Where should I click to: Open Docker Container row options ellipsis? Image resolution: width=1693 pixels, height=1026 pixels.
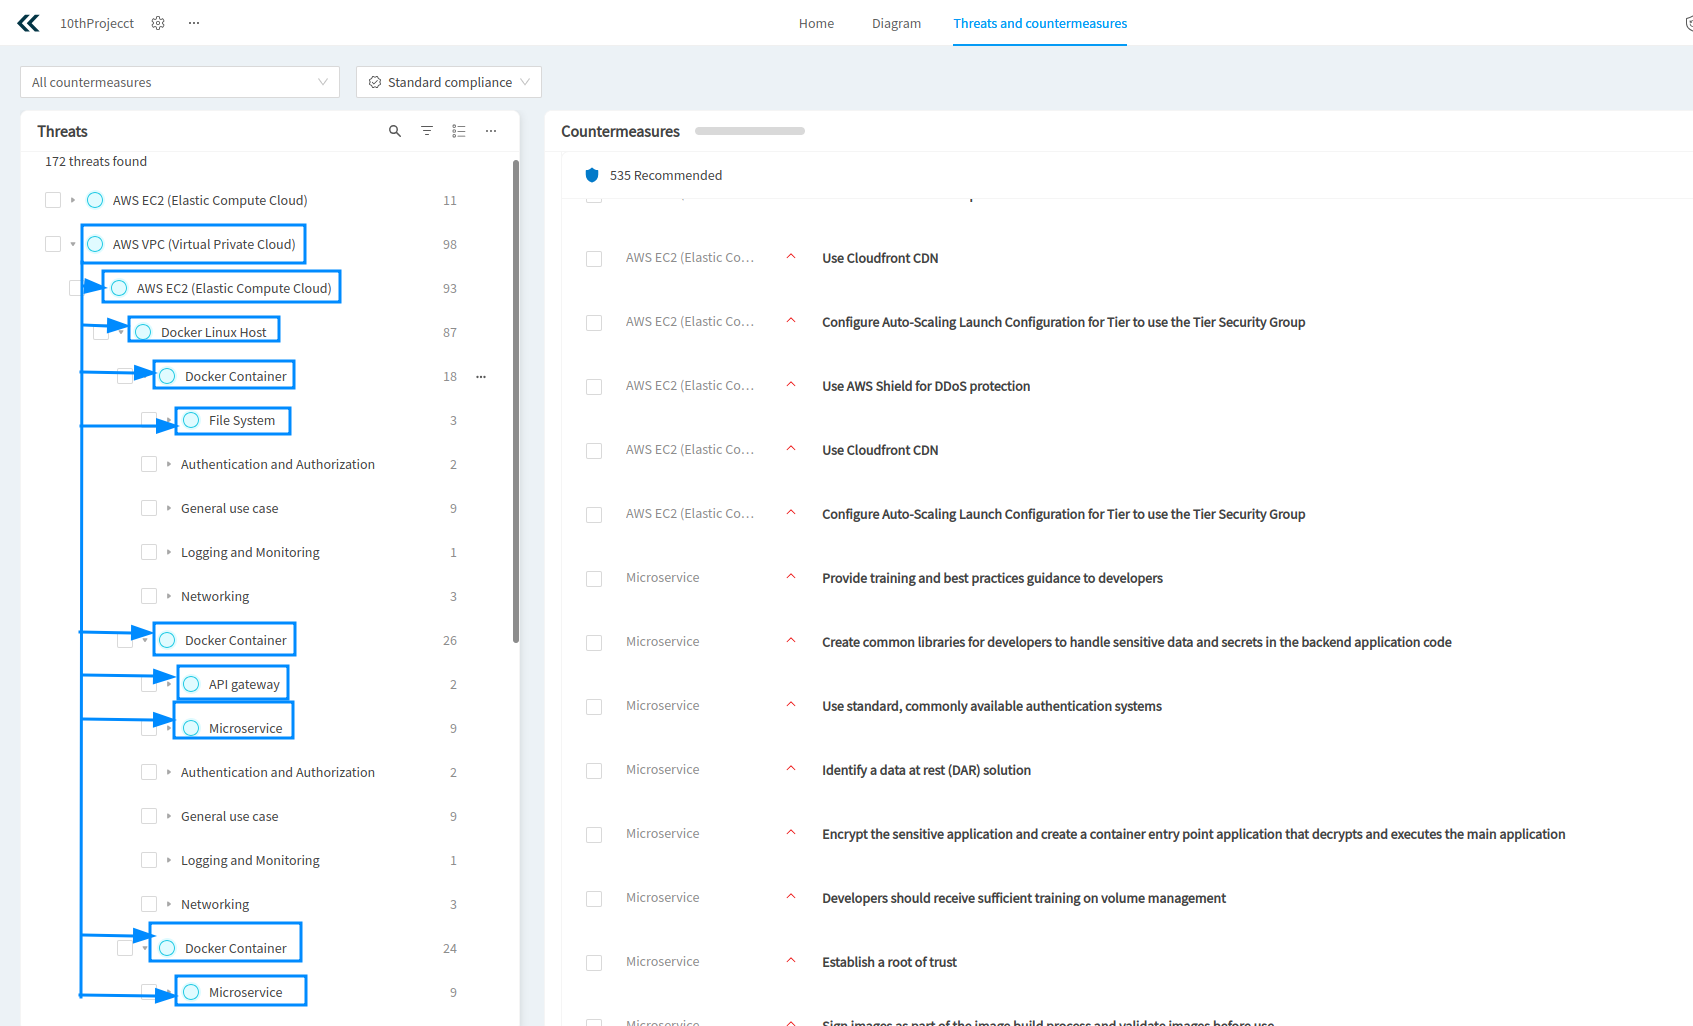(481, 377)
